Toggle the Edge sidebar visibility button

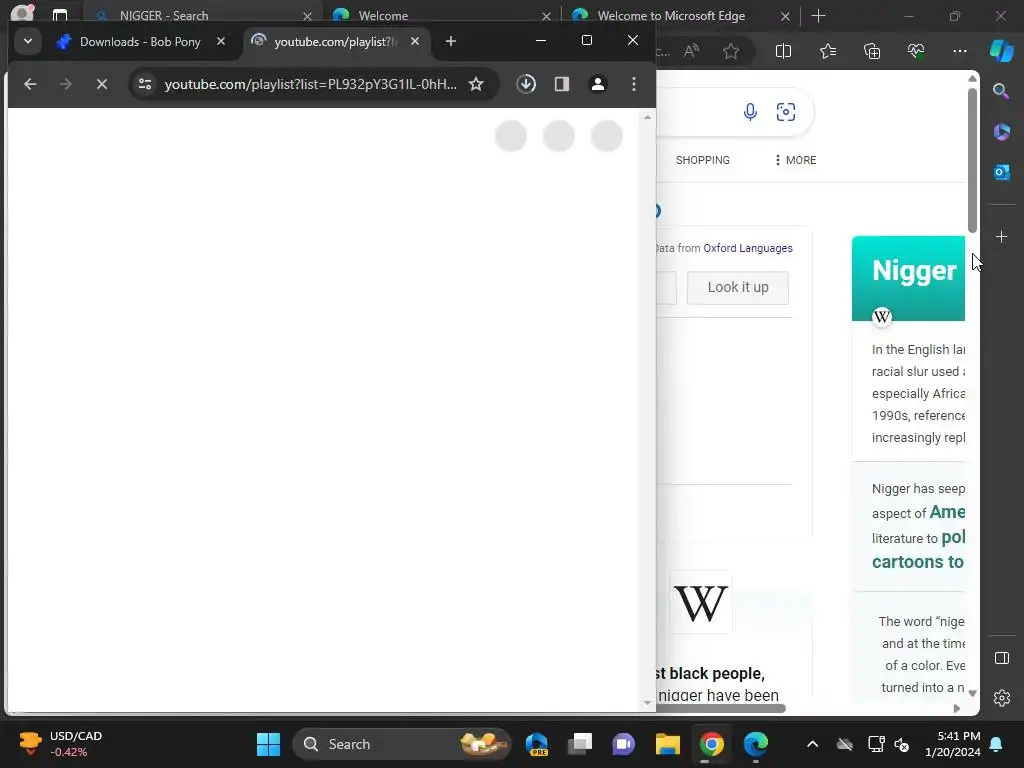pyautogui.click(x=1001, y=658)
